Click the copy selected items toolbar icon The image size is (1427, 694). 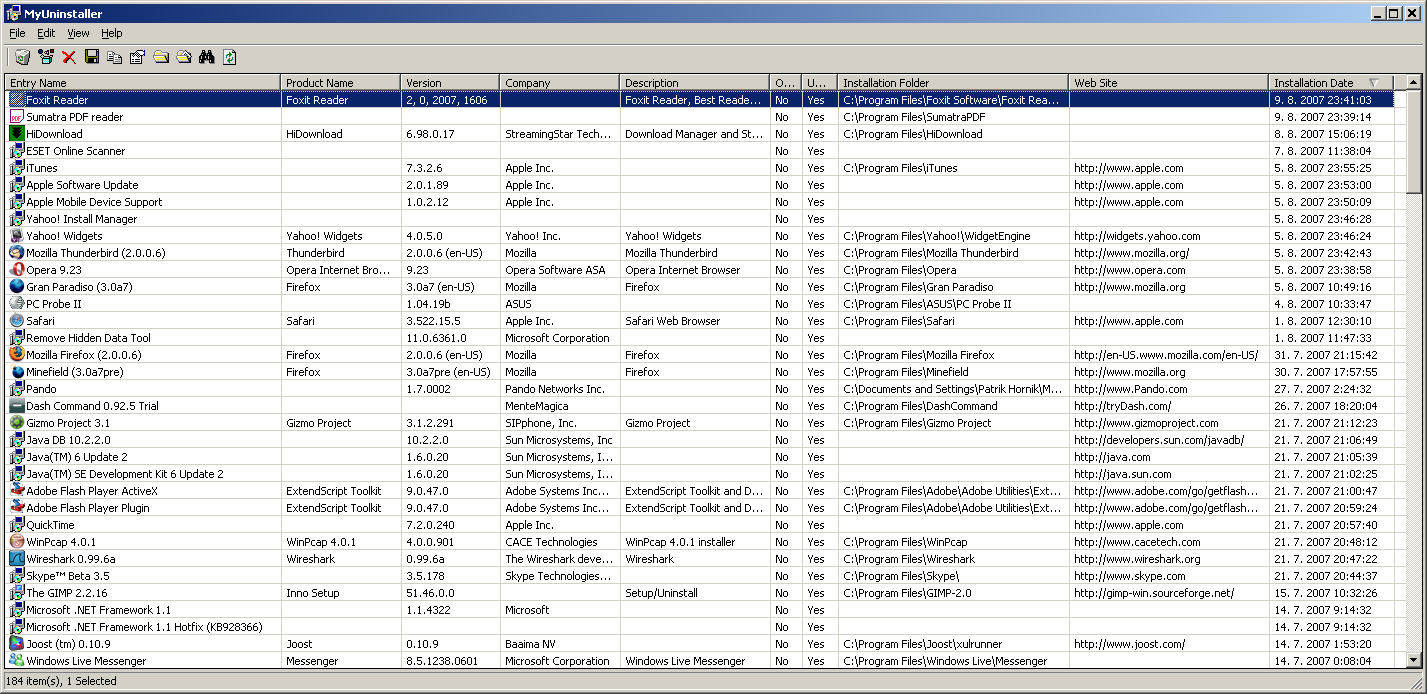point(115,57)
